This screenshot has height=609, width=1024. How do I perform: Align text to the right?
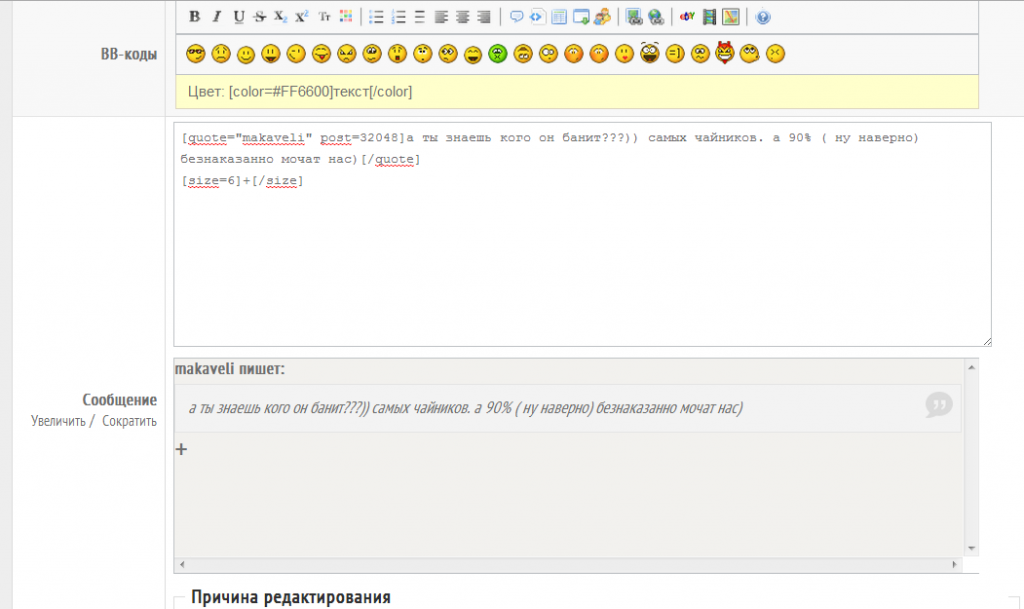[484, 16]
